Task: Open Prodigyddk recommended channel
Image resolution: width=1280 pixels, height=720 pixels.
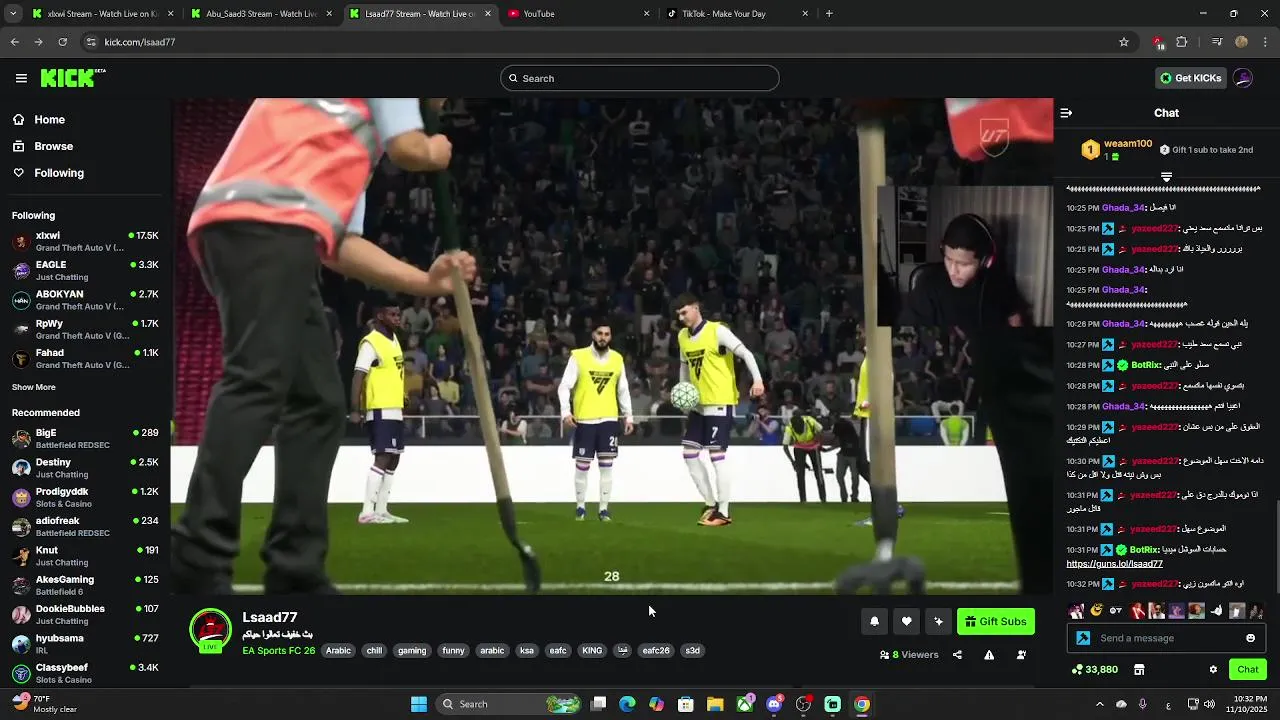Action: (85, 497)
